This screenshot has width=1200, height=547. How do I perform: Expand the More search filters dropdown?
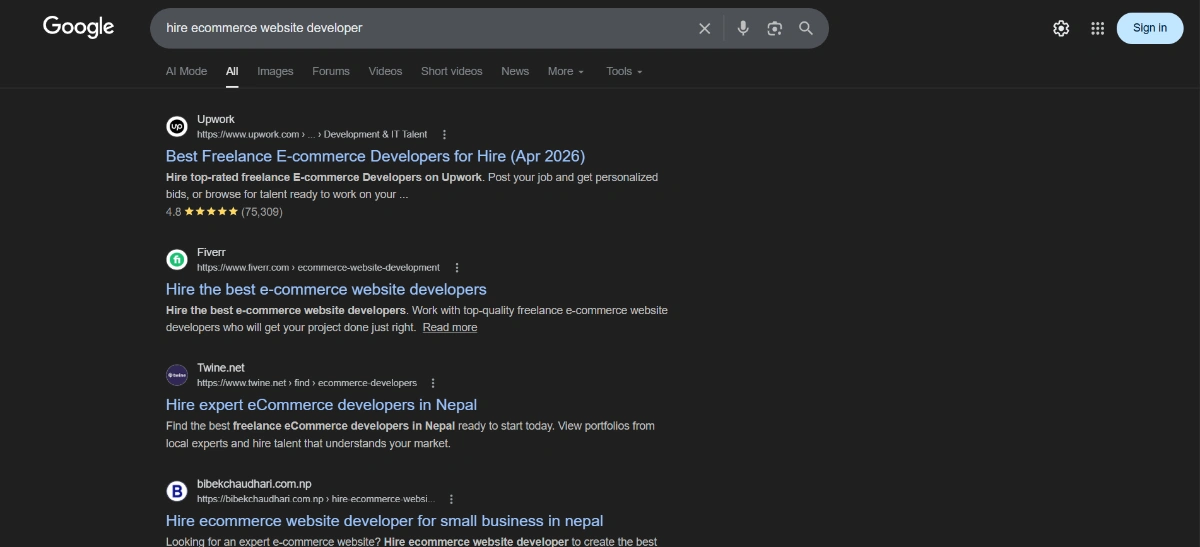pos(566,71)
